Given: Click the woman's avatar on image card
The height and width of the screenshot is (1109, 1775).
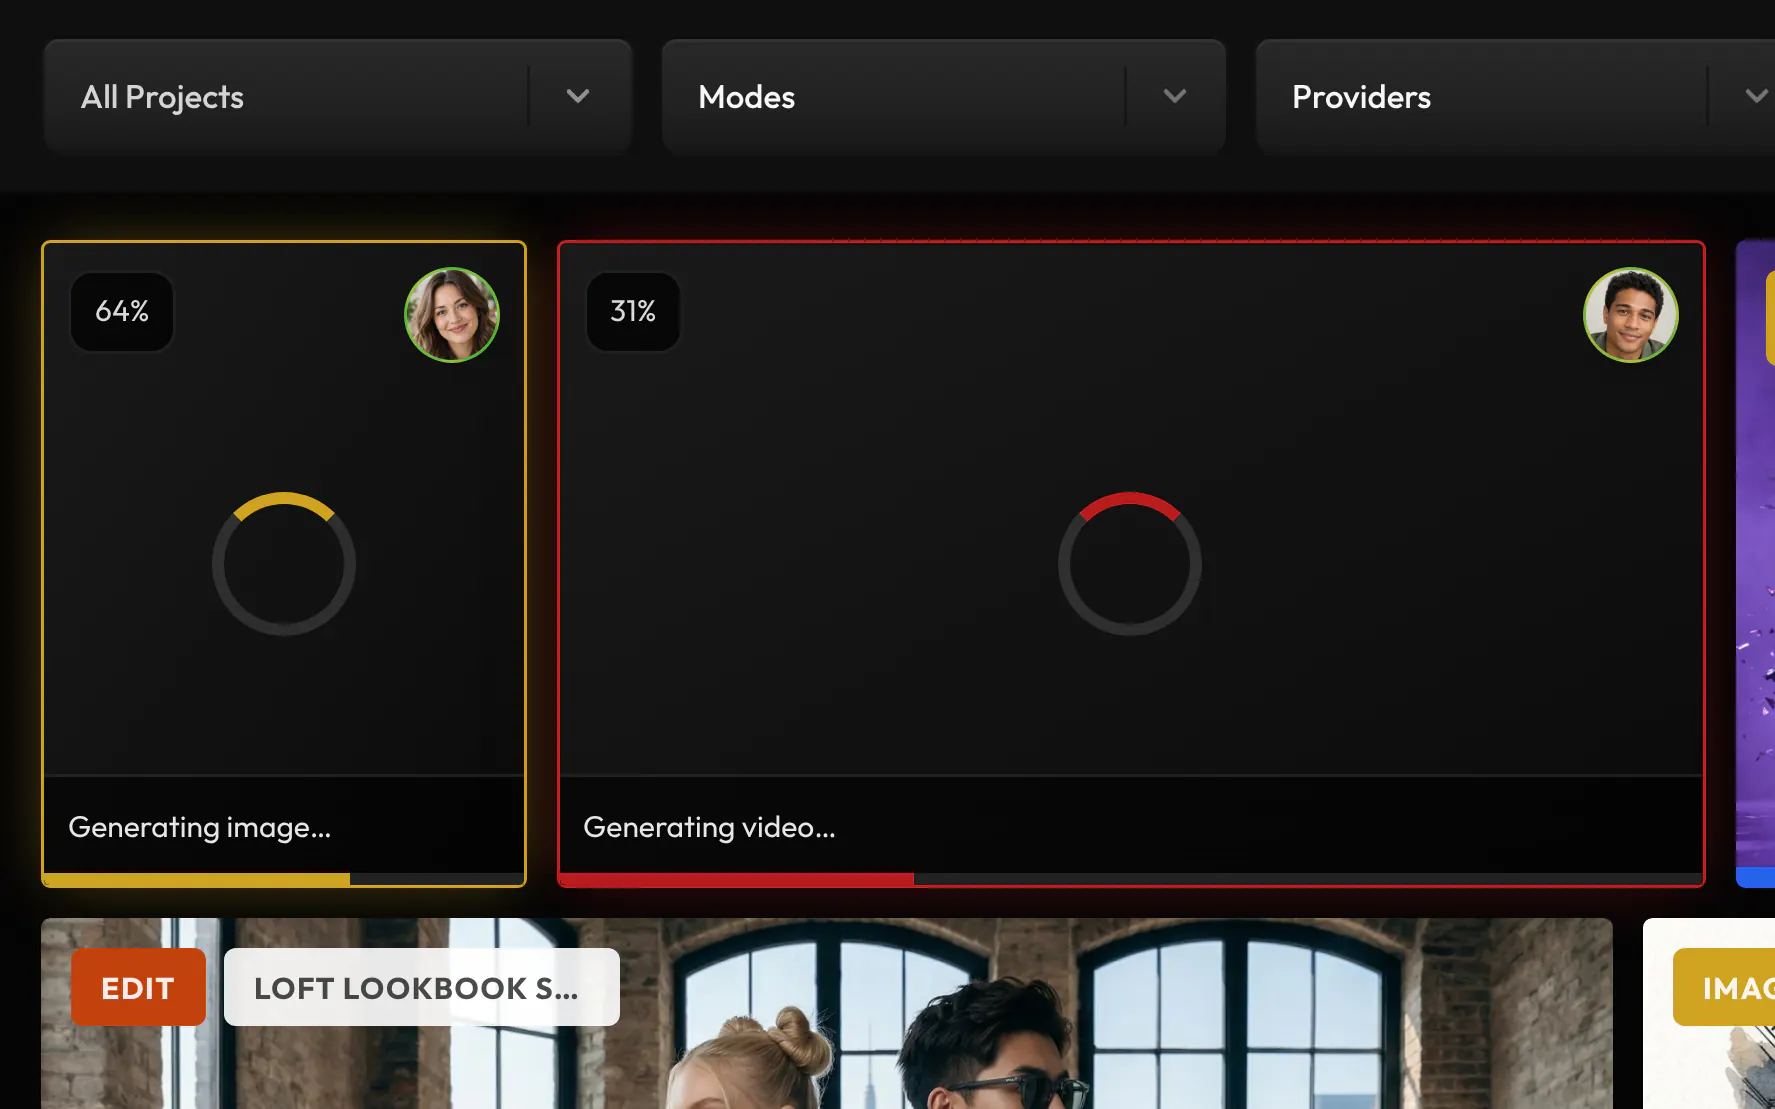Looking at the screenshot, I should [452, 315].
